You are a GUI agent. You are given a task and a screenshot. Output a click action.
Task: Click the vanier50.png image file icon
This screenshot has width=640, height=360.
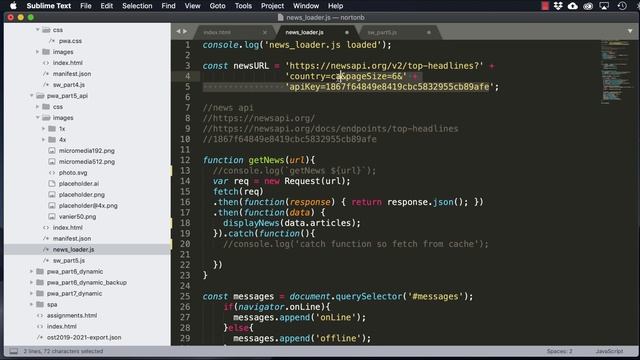pos(52,217)
